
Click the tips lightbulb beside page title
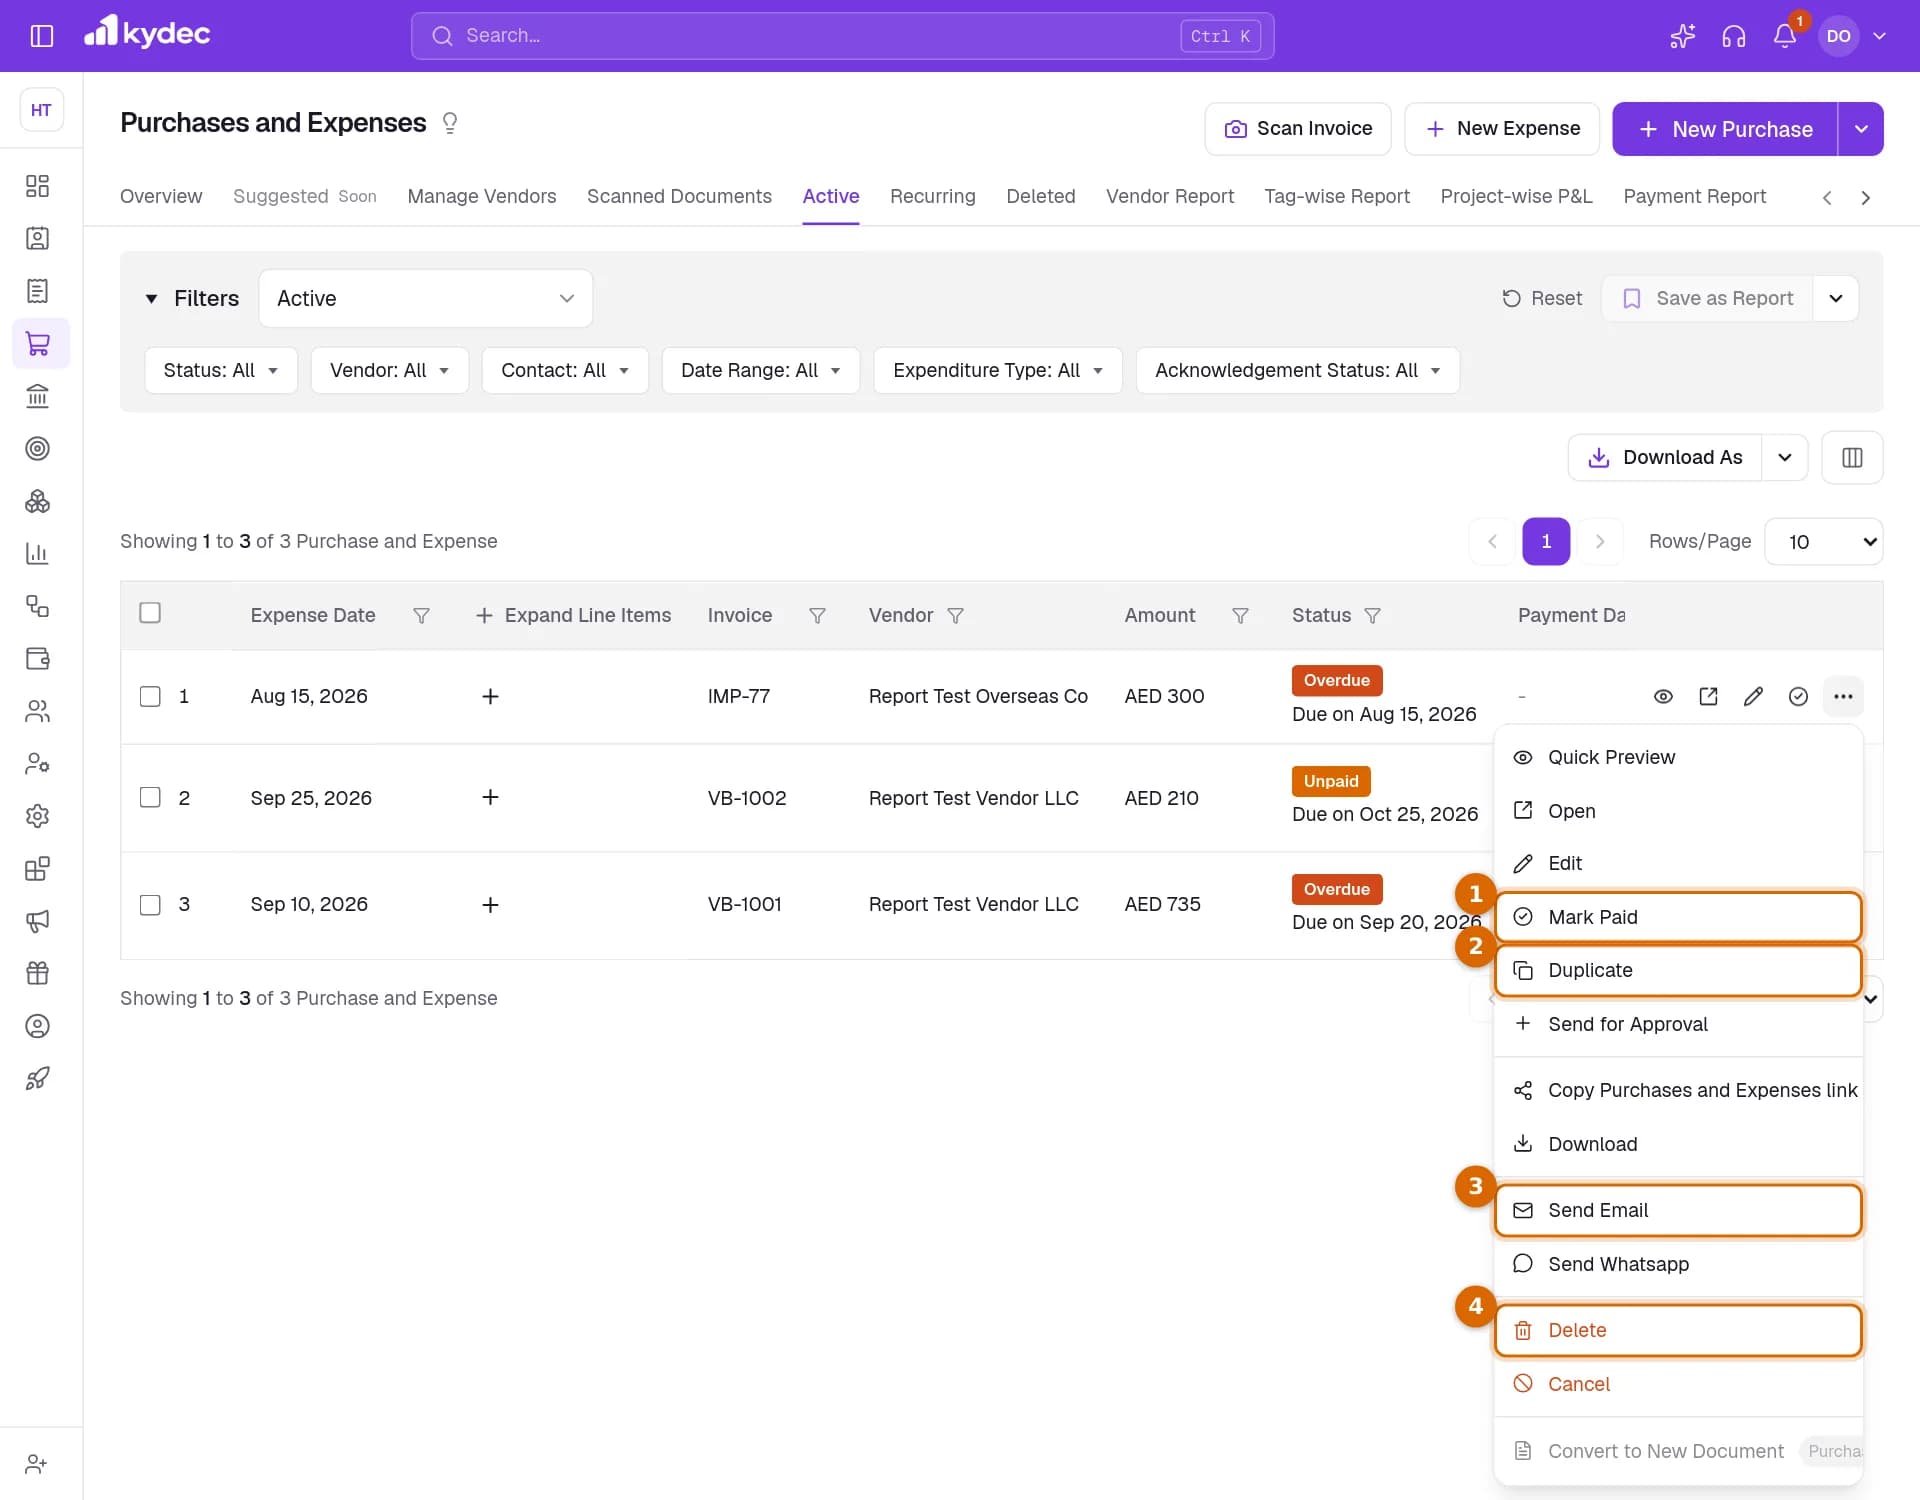point(450,123)
